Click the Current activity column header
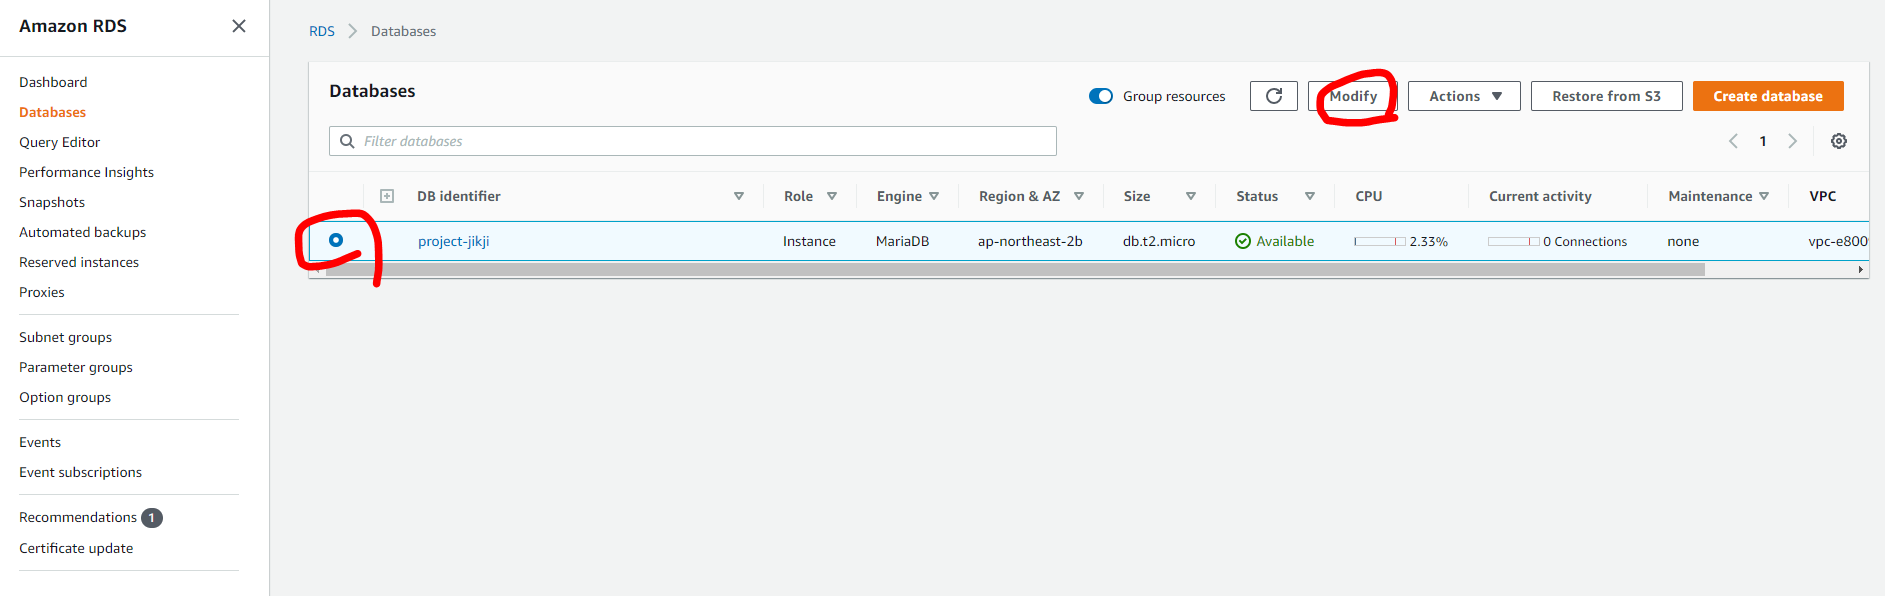The height and width of the screenshot is (596, 1885). point(1540,196)
